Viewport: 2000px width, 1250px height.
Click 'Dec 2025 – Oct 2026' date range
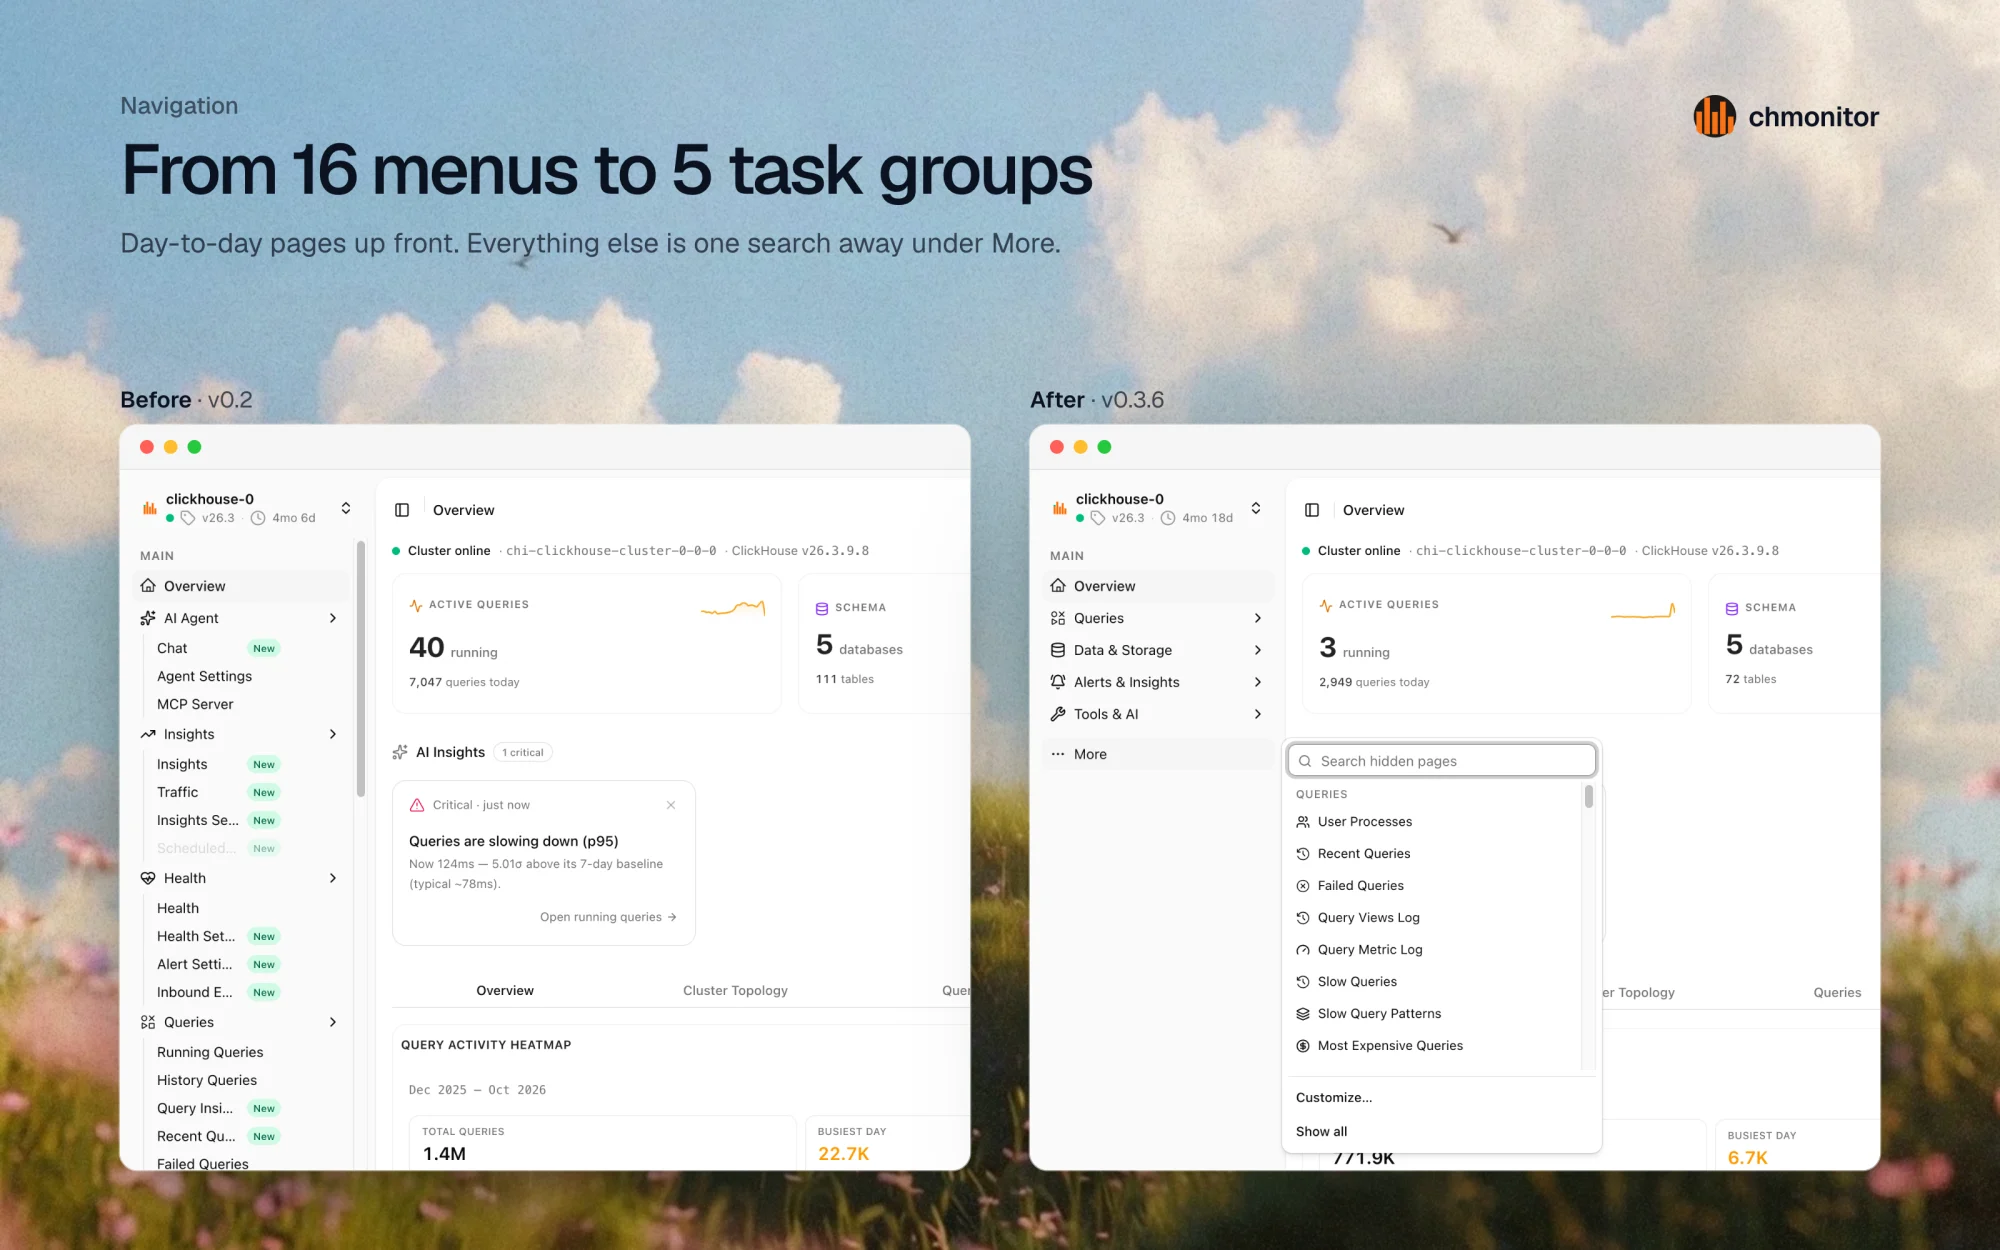click(477, 1090)
